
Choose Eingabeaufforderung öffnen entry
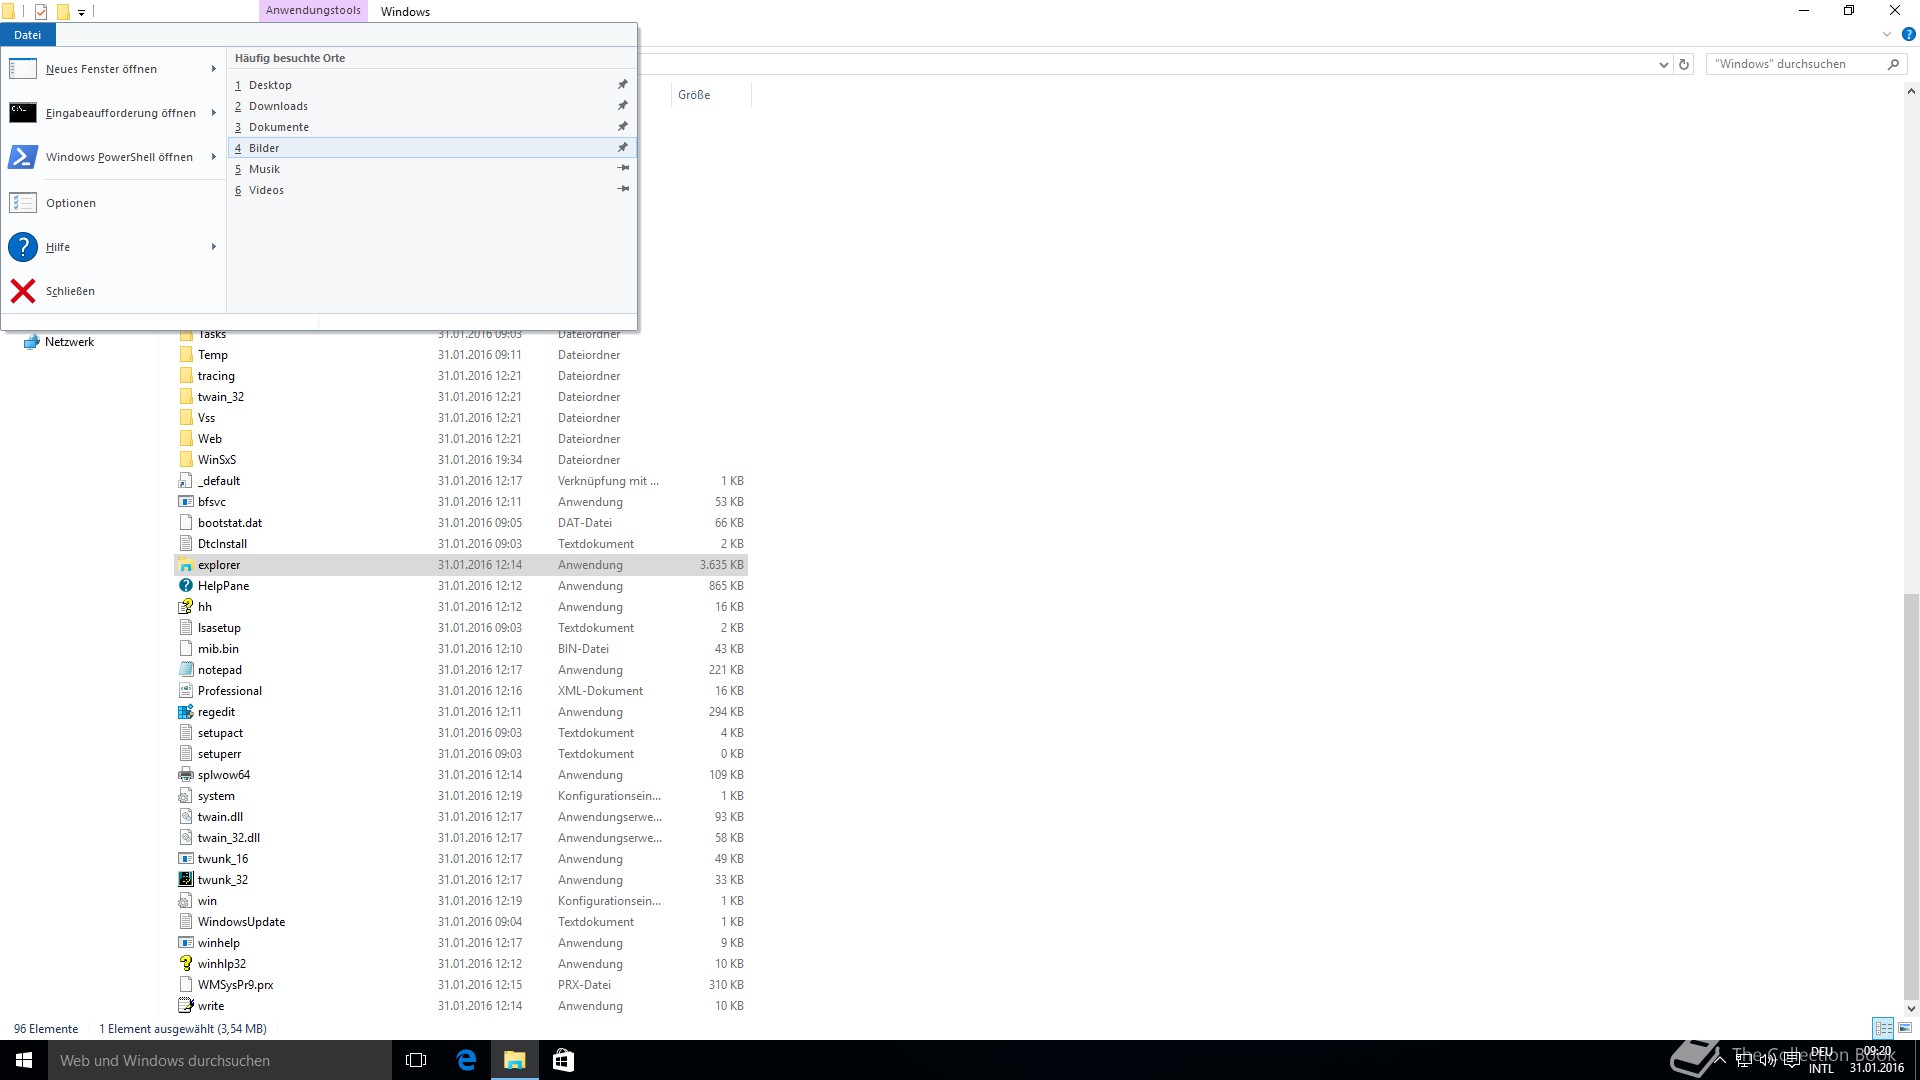pyautogui.click(x=113, y=113)
